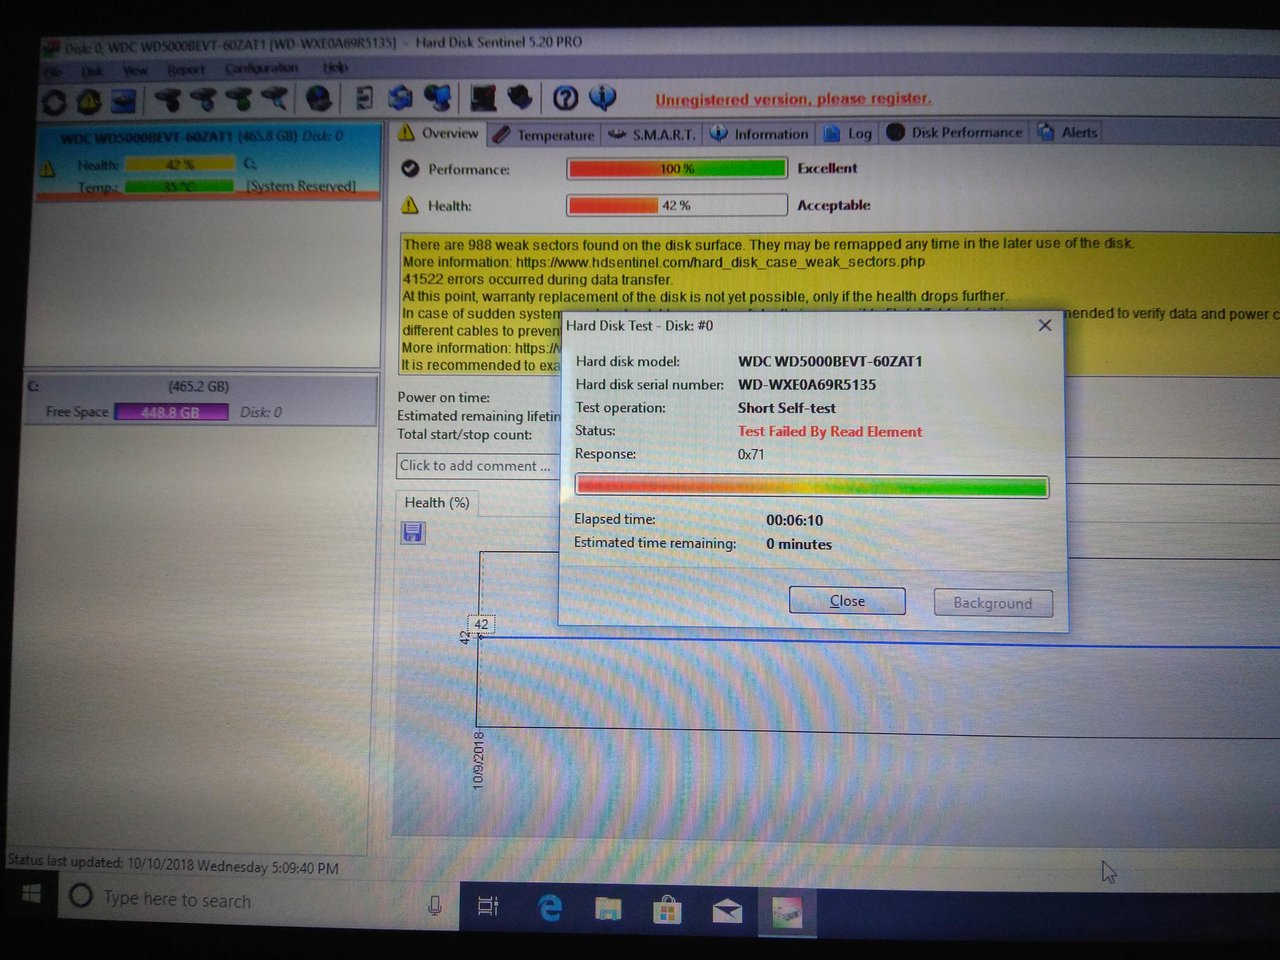1280x960 pixels.
Task: Open the Mail app from taskbar
Action: 727,911
